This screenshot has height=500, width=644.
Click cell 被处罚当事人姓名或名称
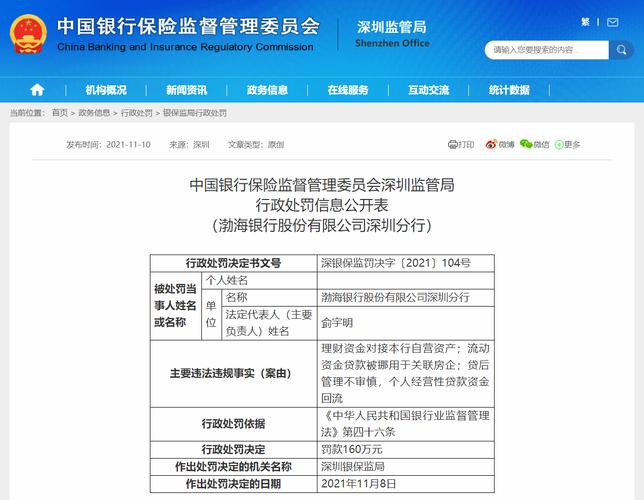pos(175,306)
